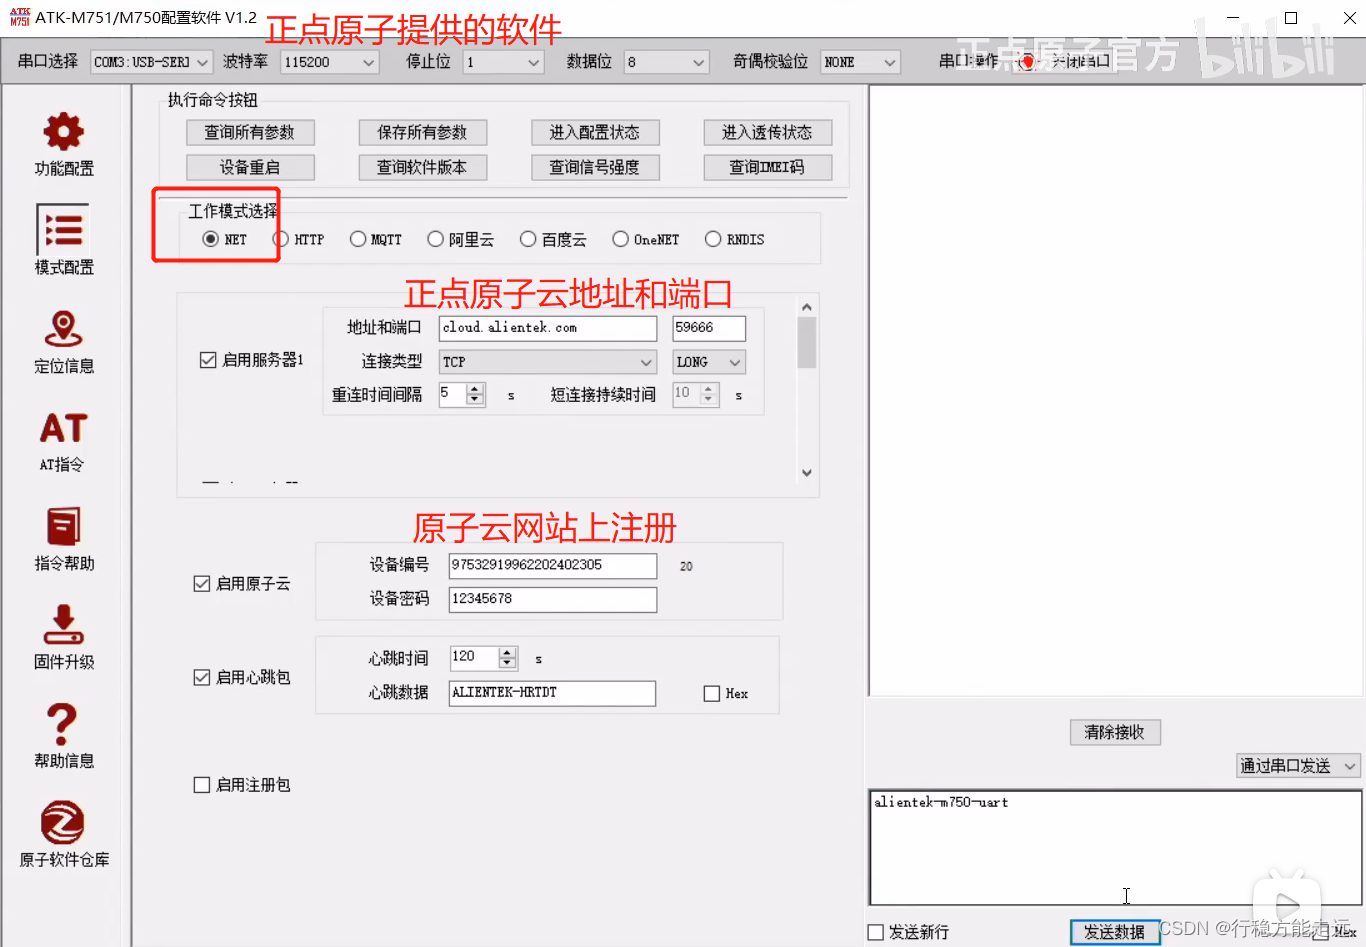This screenshot has width=1366, height=947.
Task: Click the 设备密码 input field
Action: click(553, 600)
